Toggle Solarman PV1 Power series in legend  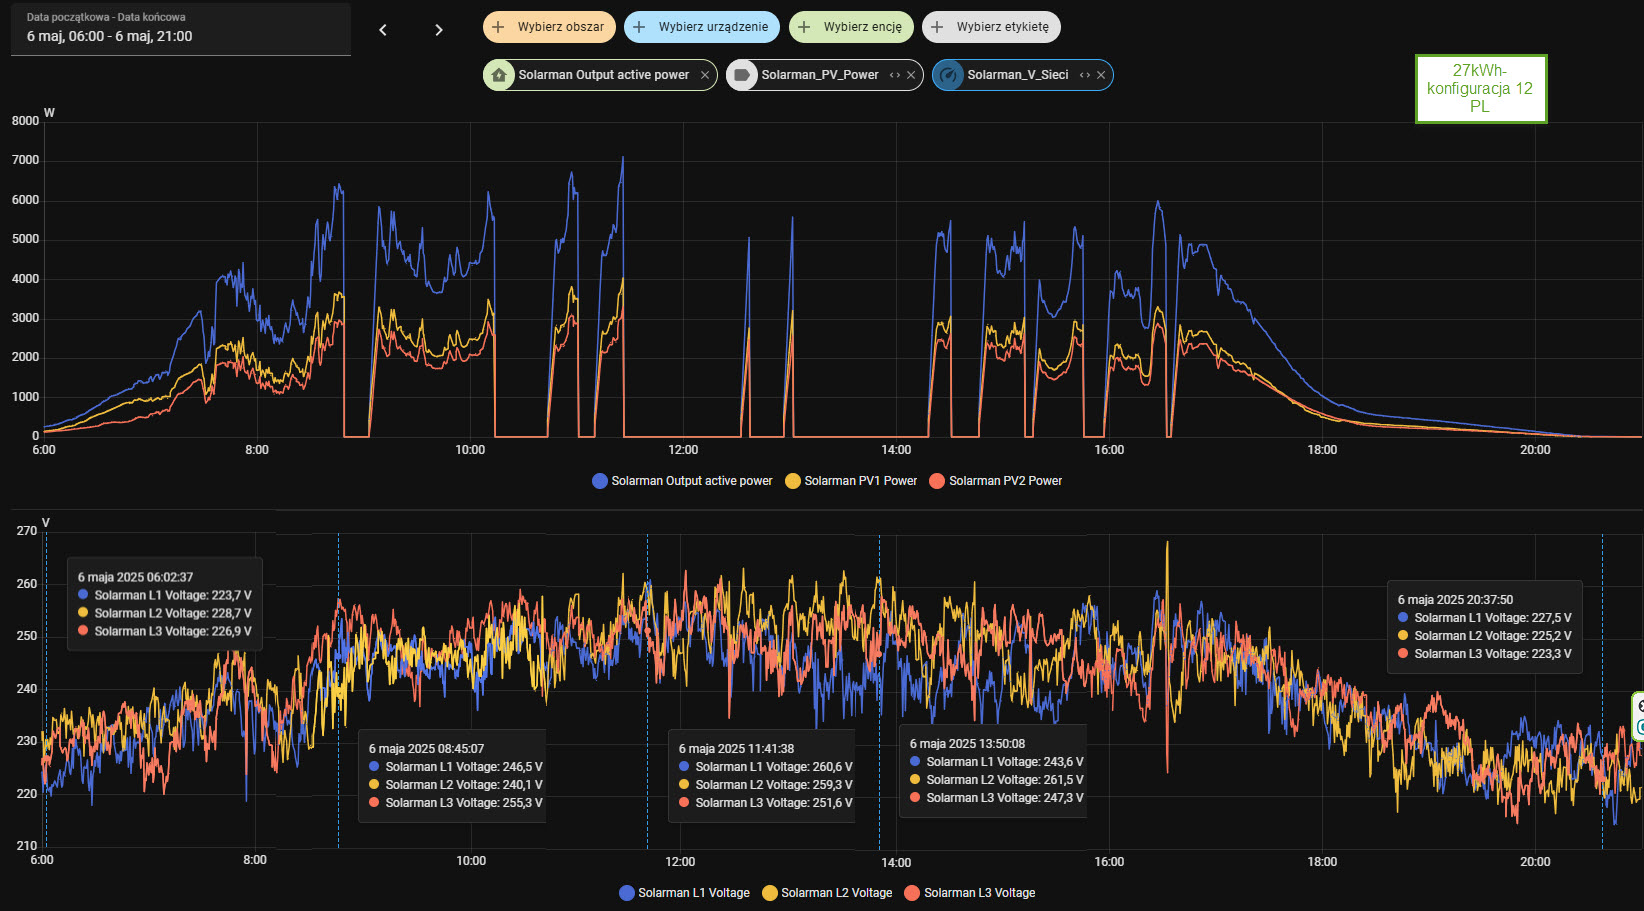(851, 481)
